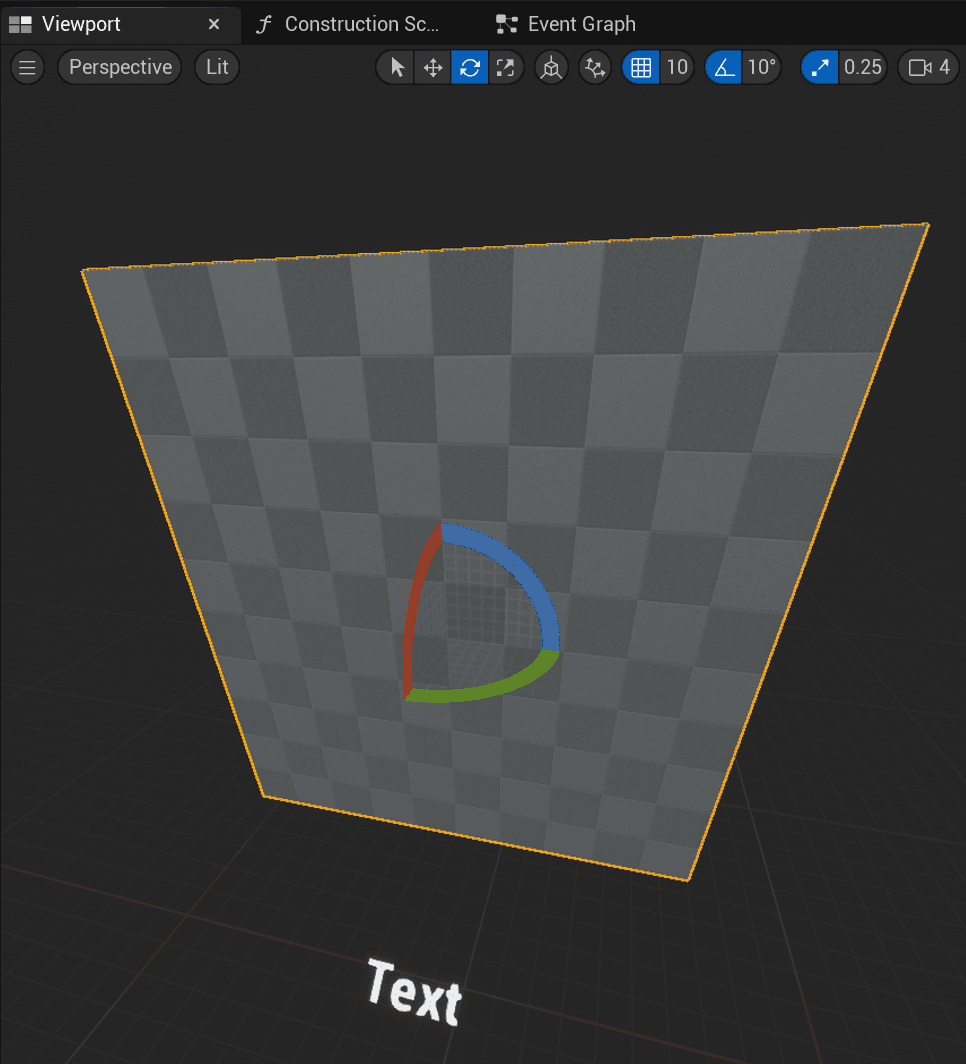Activate the Select mode arrow tool
This screenshot has width=966, height=1064.
[x=397, y=68]
